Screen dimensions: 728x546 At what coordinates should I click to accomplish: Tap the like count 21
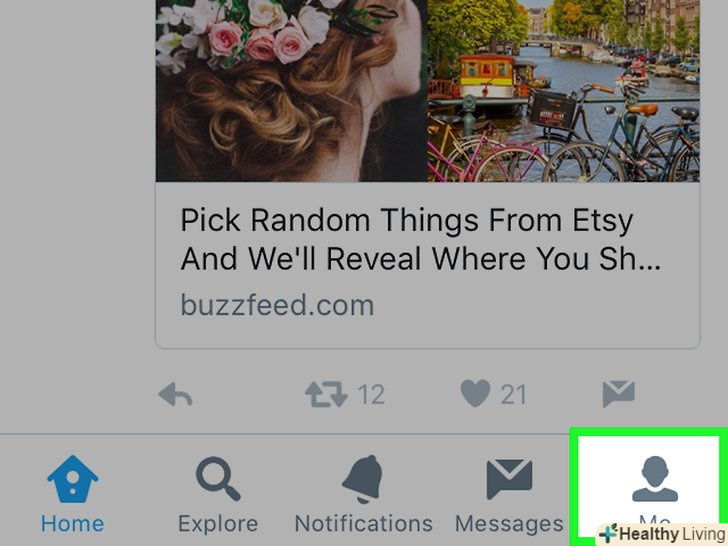(513, 395)
